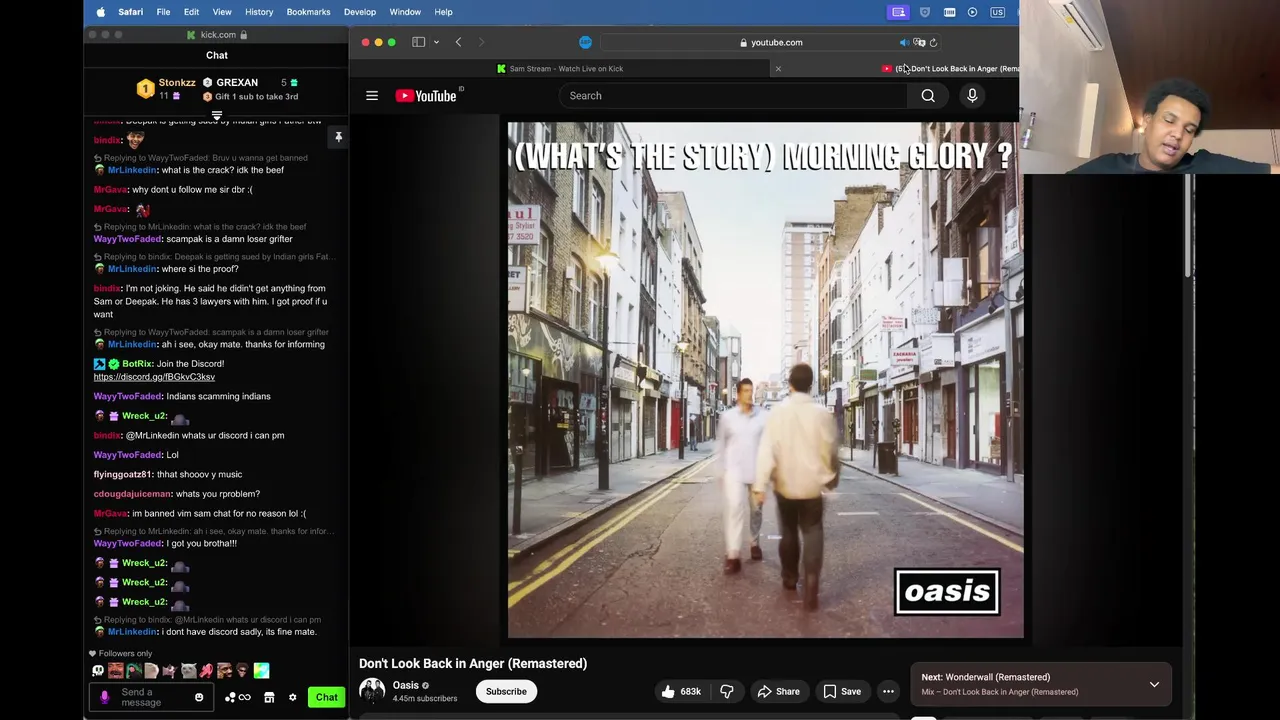The image size is (1280, 720).
Task: Open the Bookmarks menu
Action: pyautogui.click(x=308, y=12)
